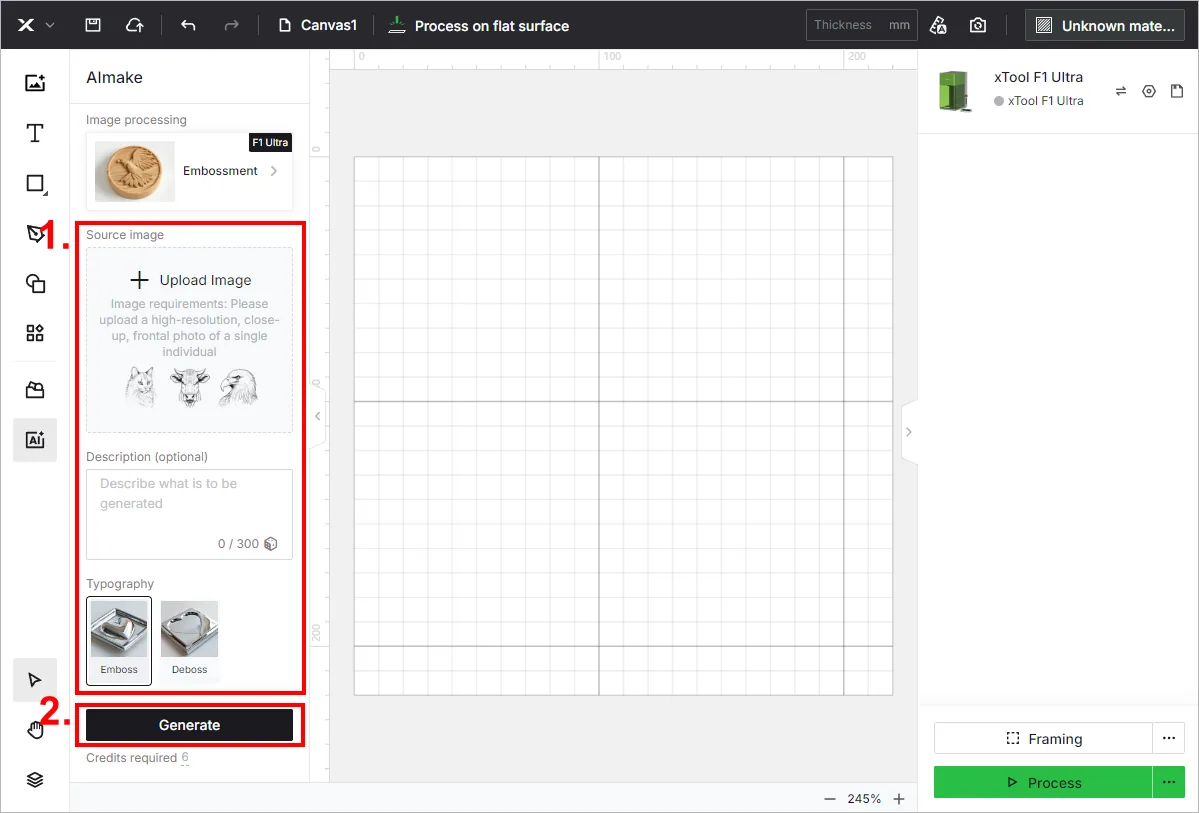Image resolution: width=1199 pixels, height=813 pixels.
Task: Click the save project icon
Action: click(93, 25)
